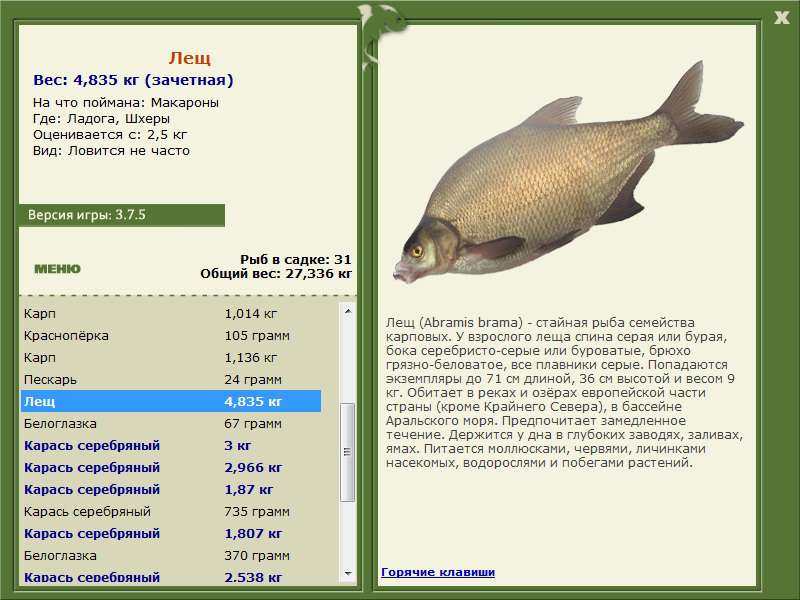Select the Карп 1,014 кг entry

[x=171, y=313]
